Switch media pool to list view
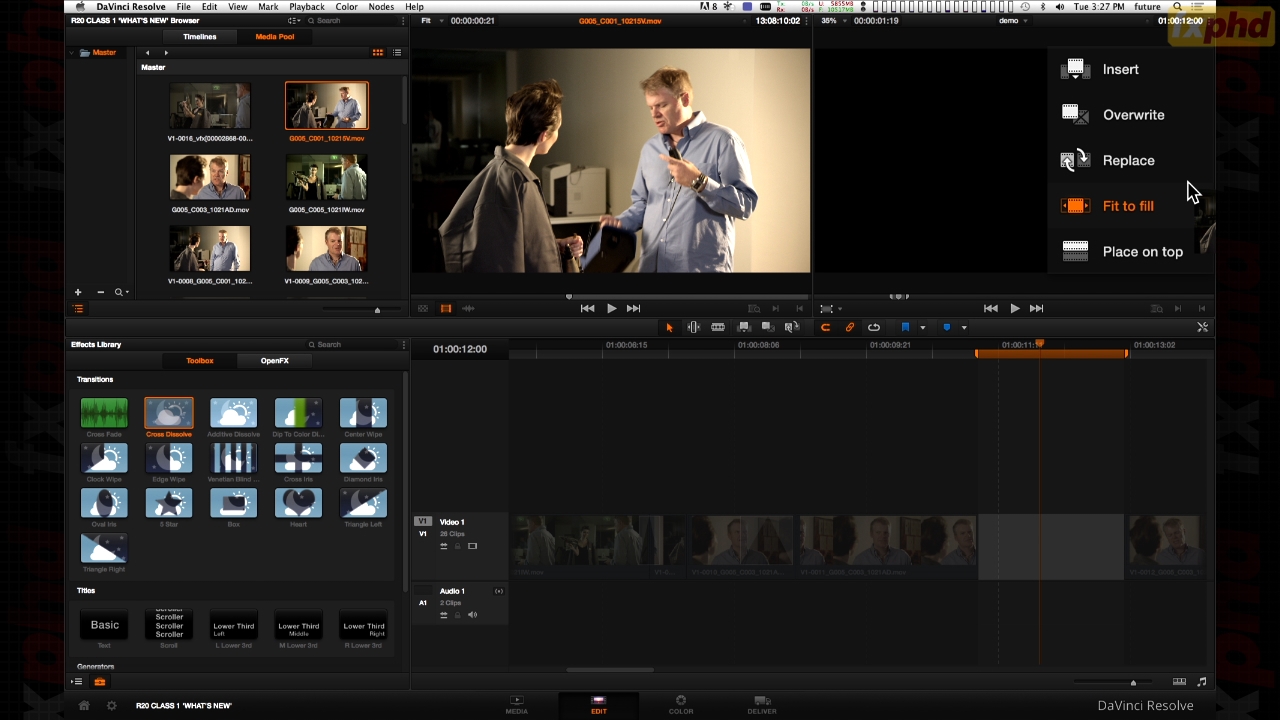Viewport: 1280px width, 720px height. pos(397,52)
